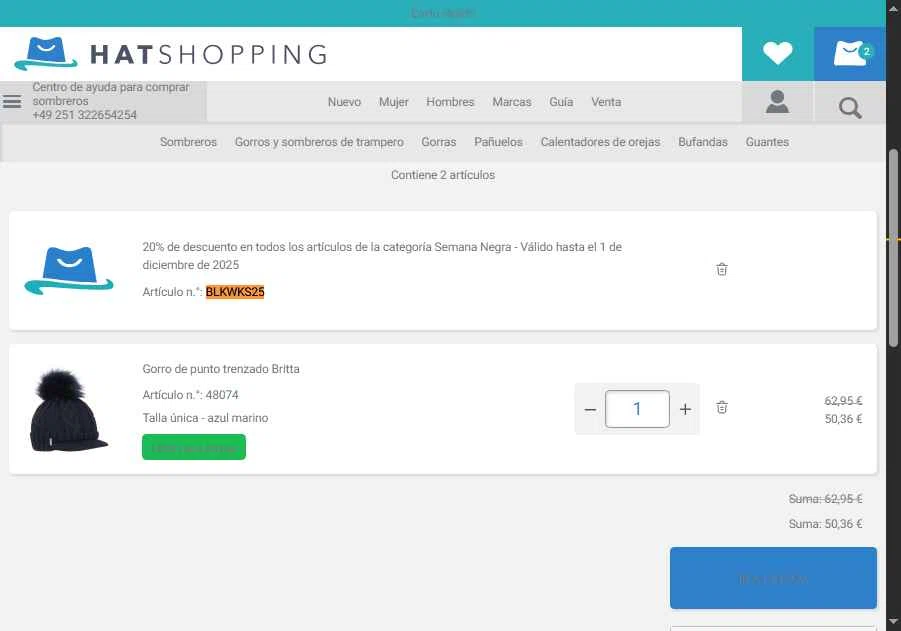Go to the Pañuelos category

pos(498,142)
